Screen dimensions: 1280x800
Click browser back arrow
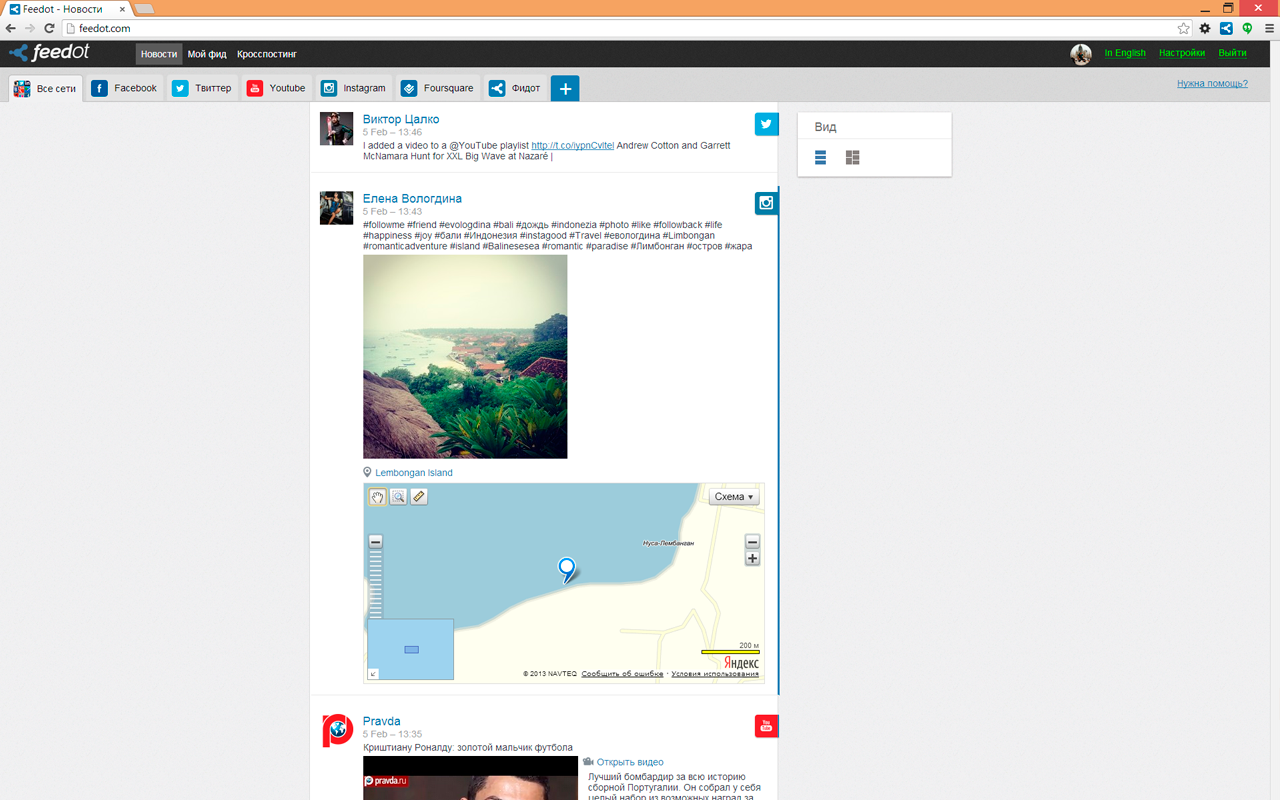(11, 28)
